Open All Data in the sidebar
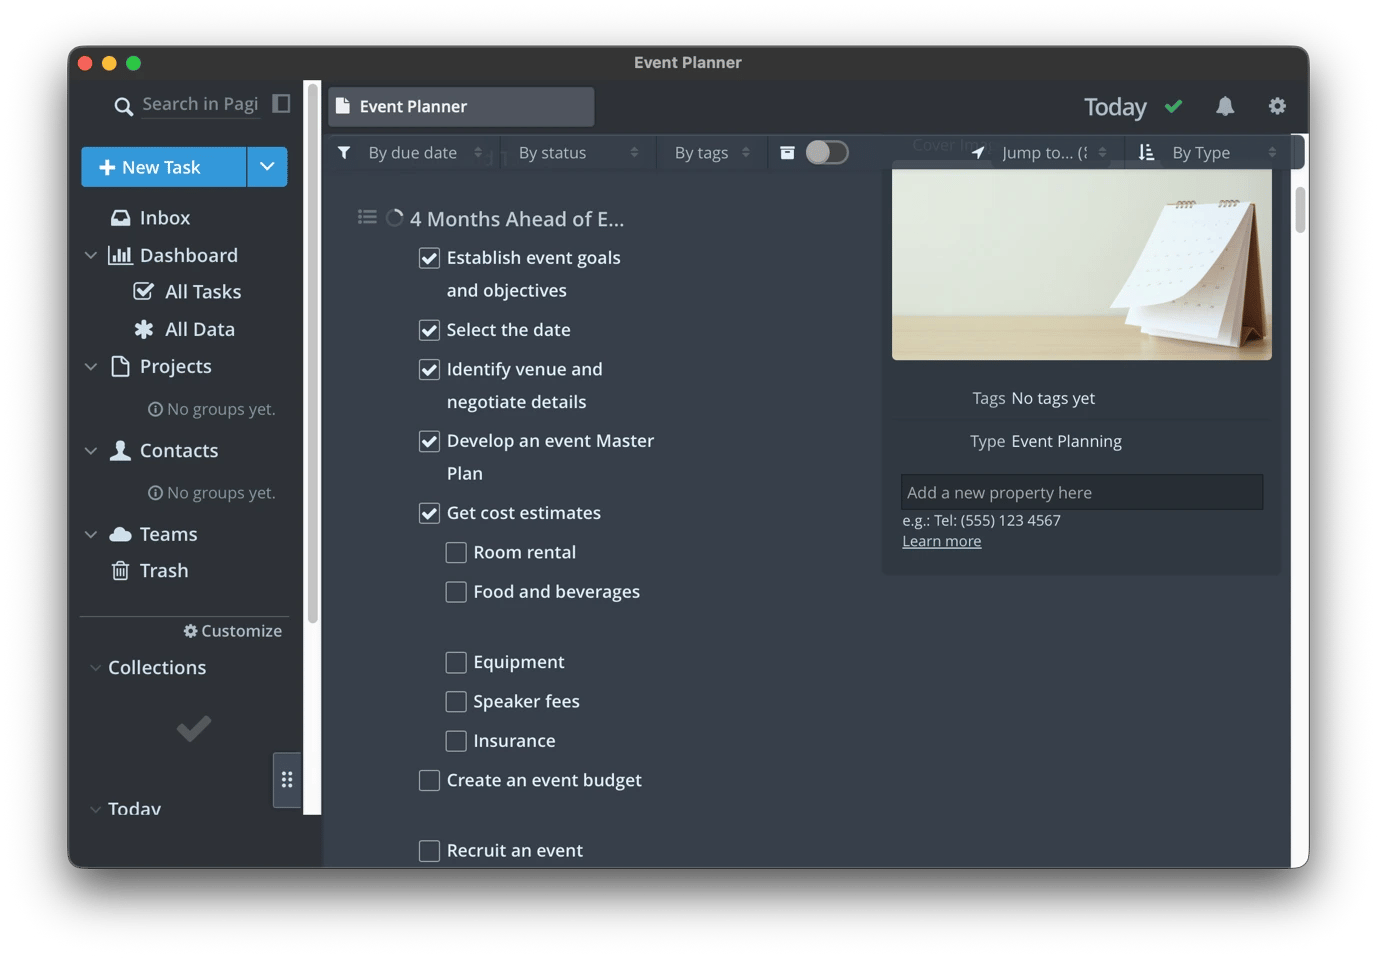Screen dimensions: 1377x958 pos(199,329)
